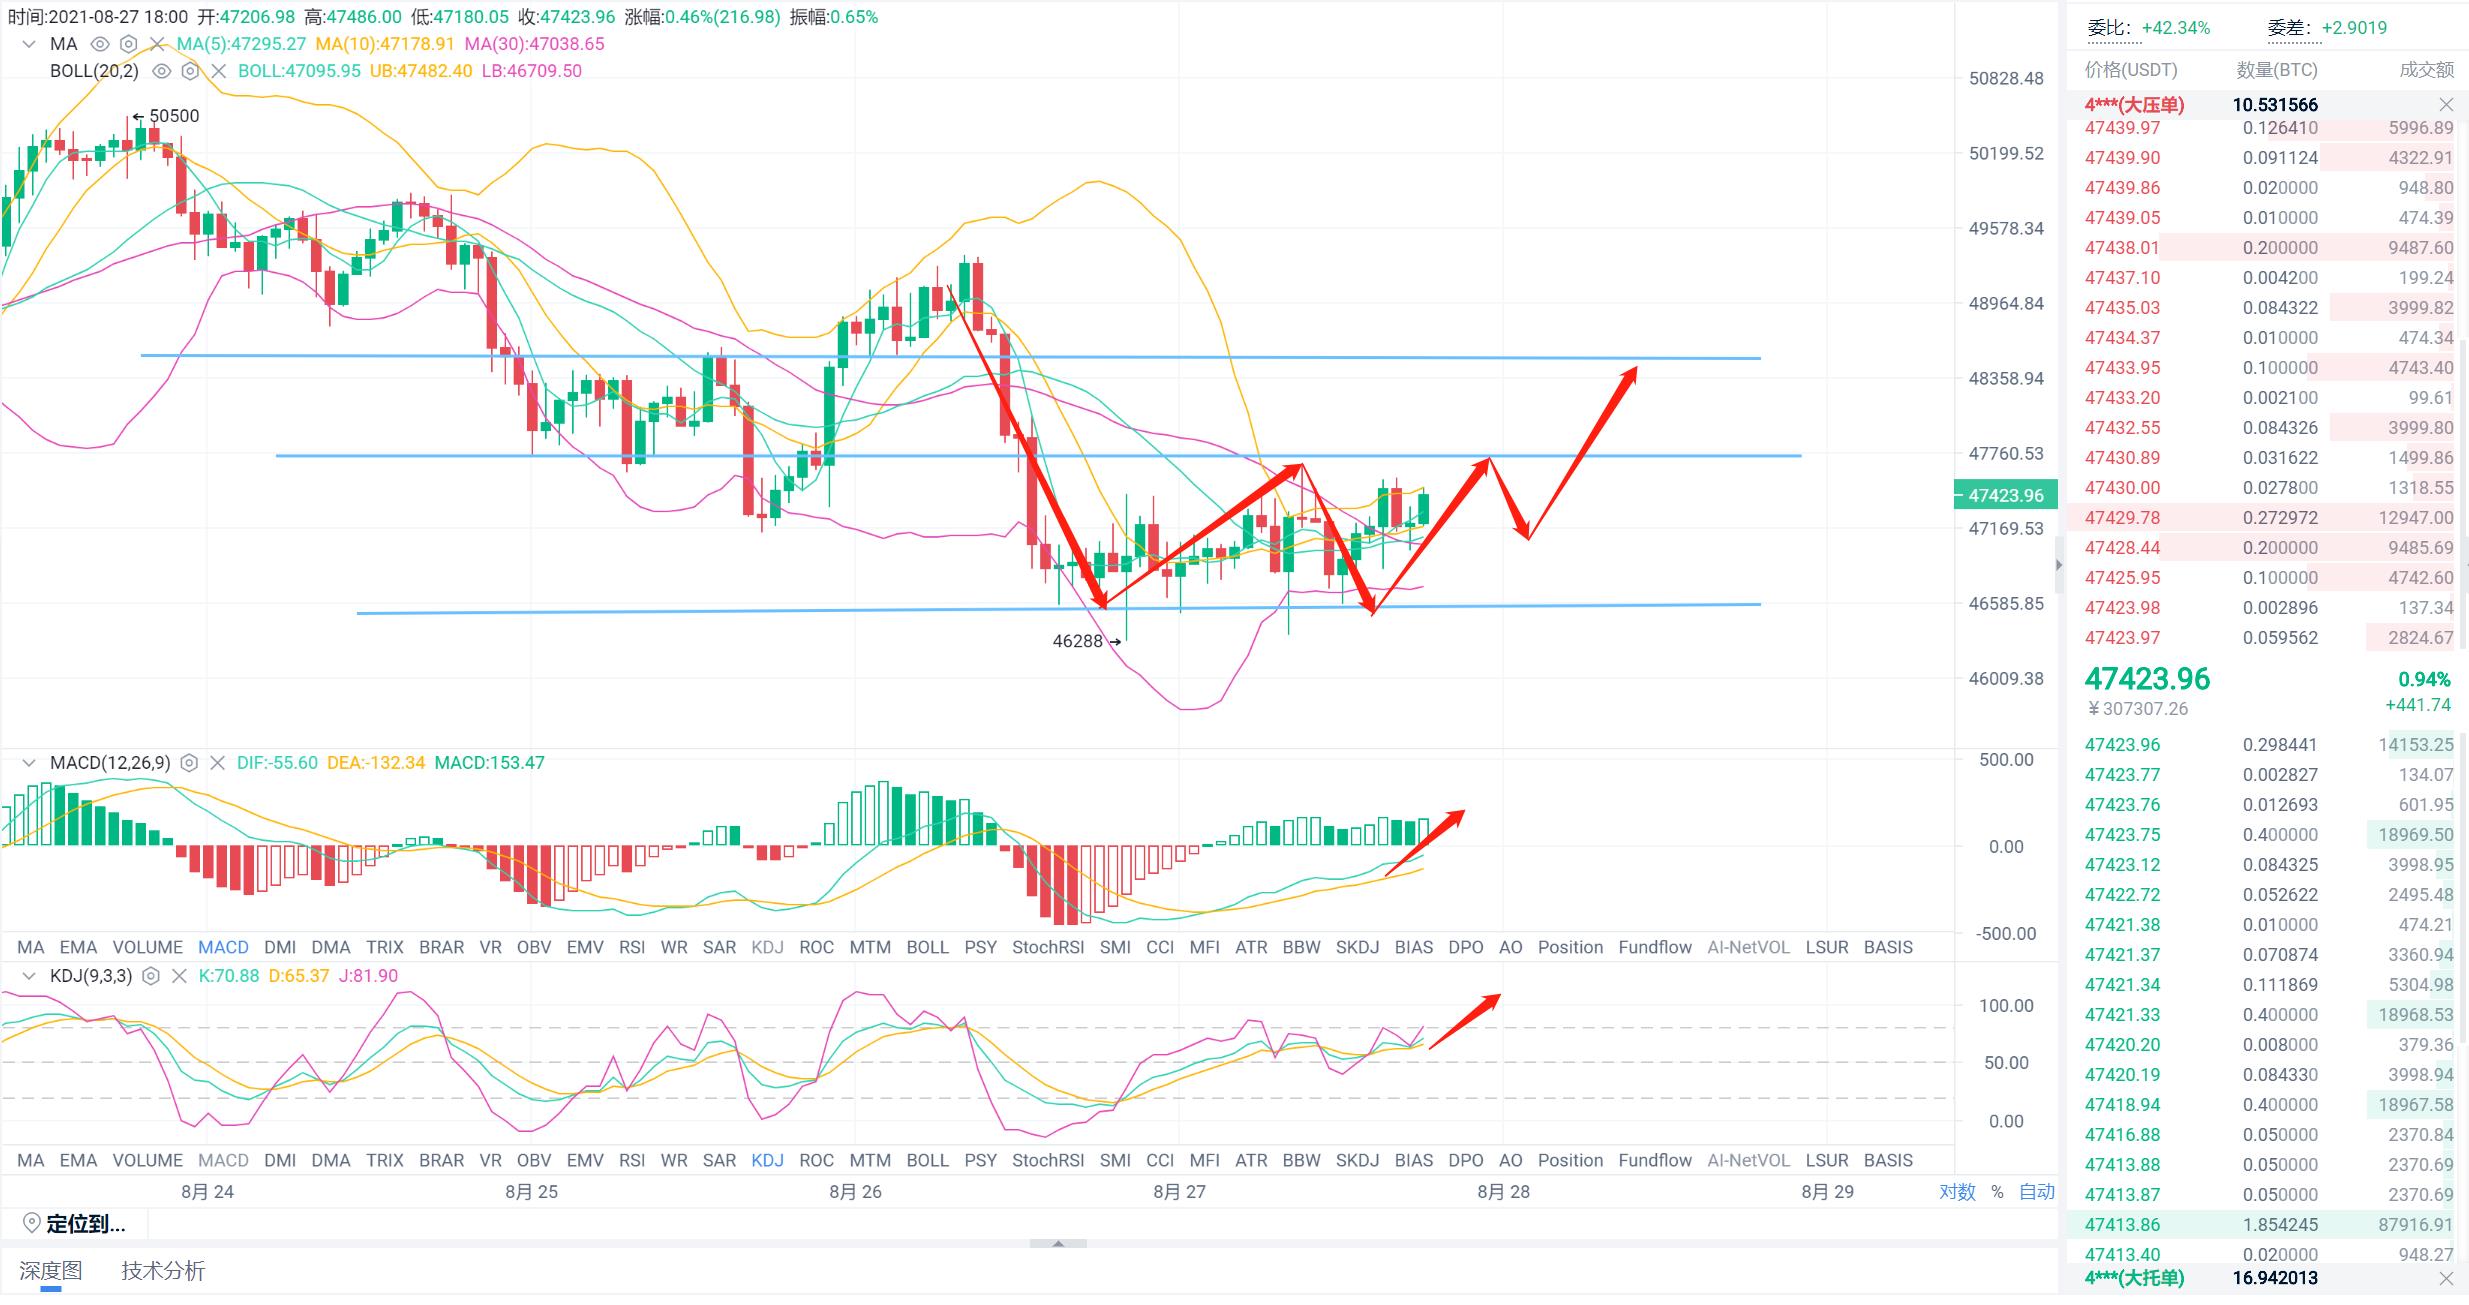The height and width of the screenshot is (1305, 2469).
Task: Close the MACD indicator panel
Action: tap(218, 763)
